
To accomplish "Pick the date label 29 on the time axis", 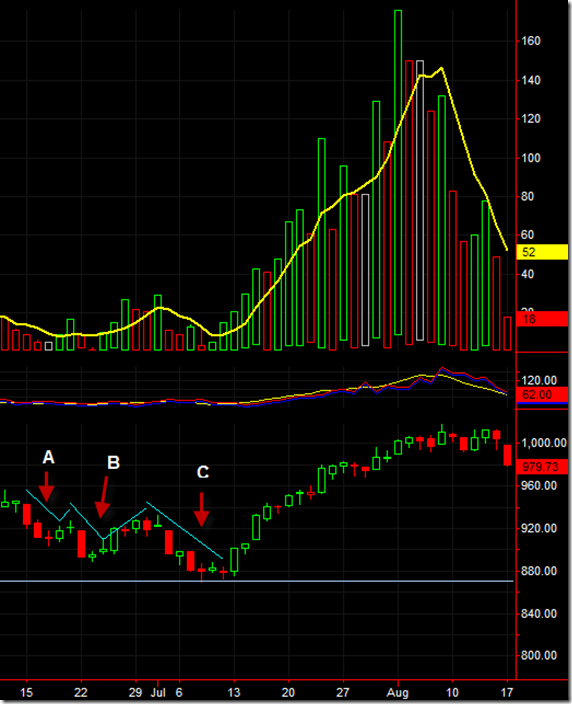I will point(135,693).
